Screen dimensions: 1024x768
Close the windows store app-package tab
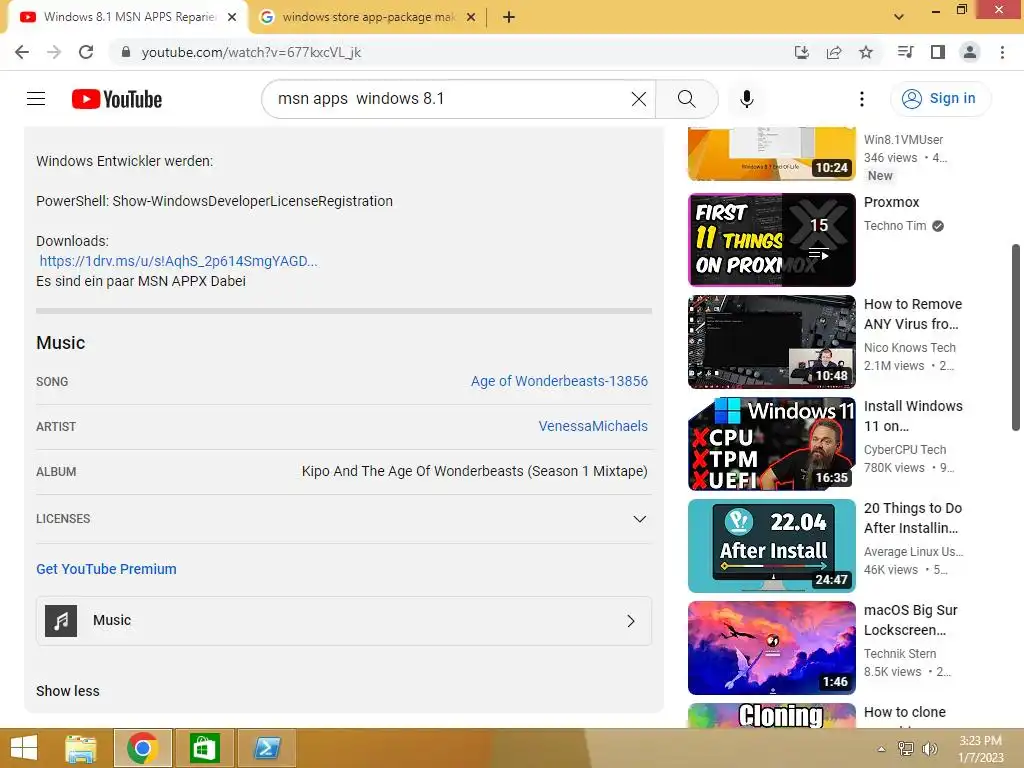point(471,18)
